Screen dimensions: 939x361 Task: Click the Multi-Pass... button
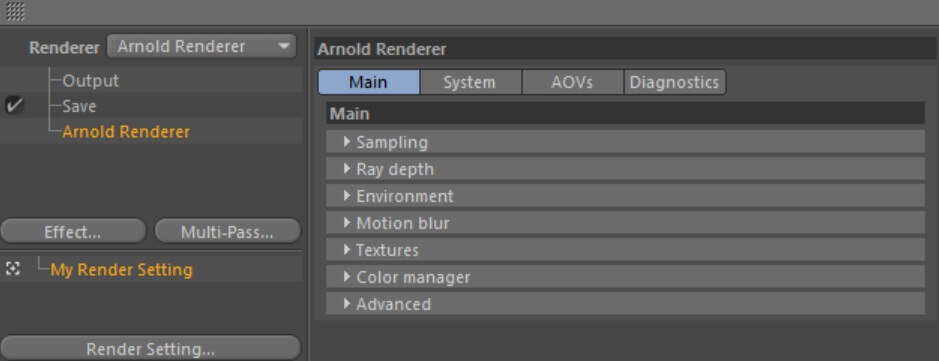click(228, 231)
